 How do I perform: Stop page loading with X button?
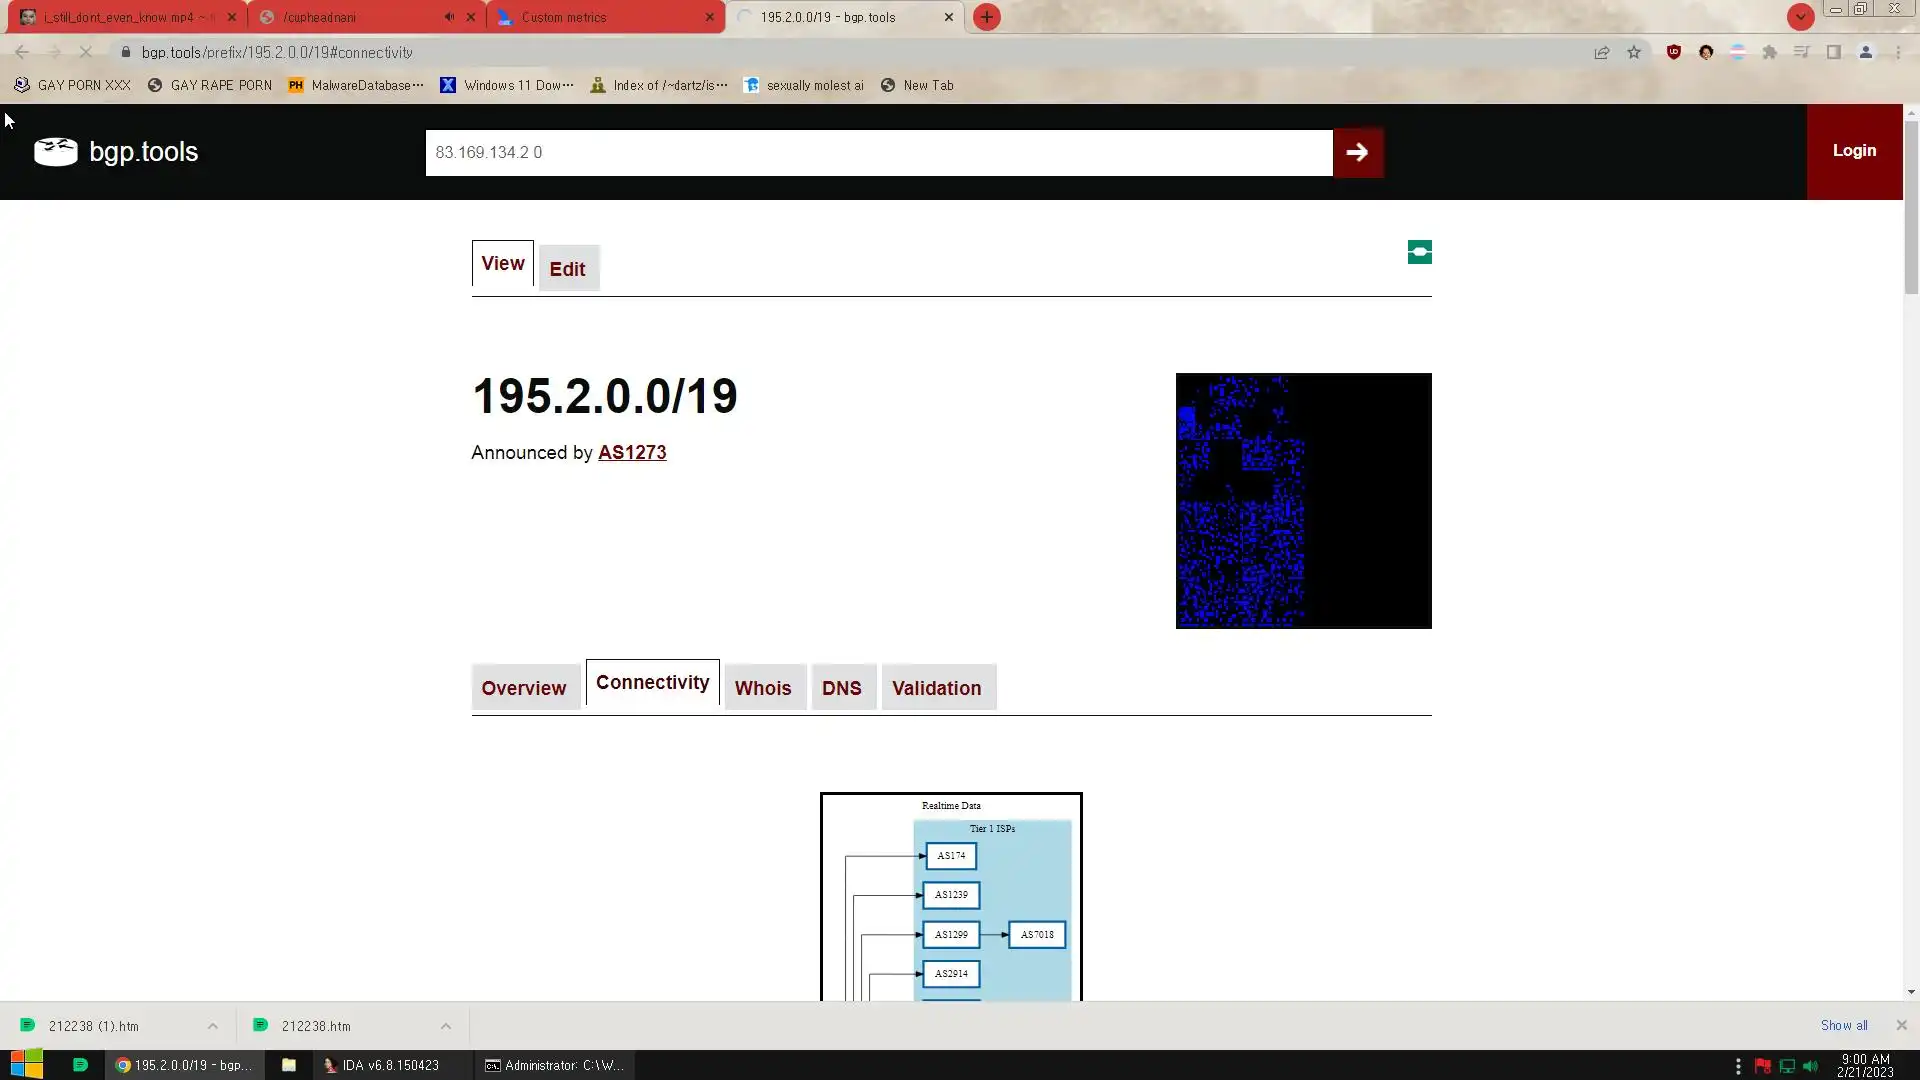pyautogui.click(x=86, y=52)
